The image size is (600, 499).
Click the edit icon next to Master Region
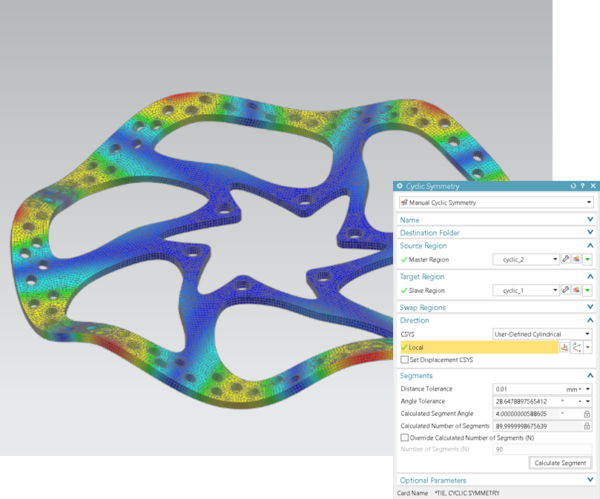pos(566,260)
